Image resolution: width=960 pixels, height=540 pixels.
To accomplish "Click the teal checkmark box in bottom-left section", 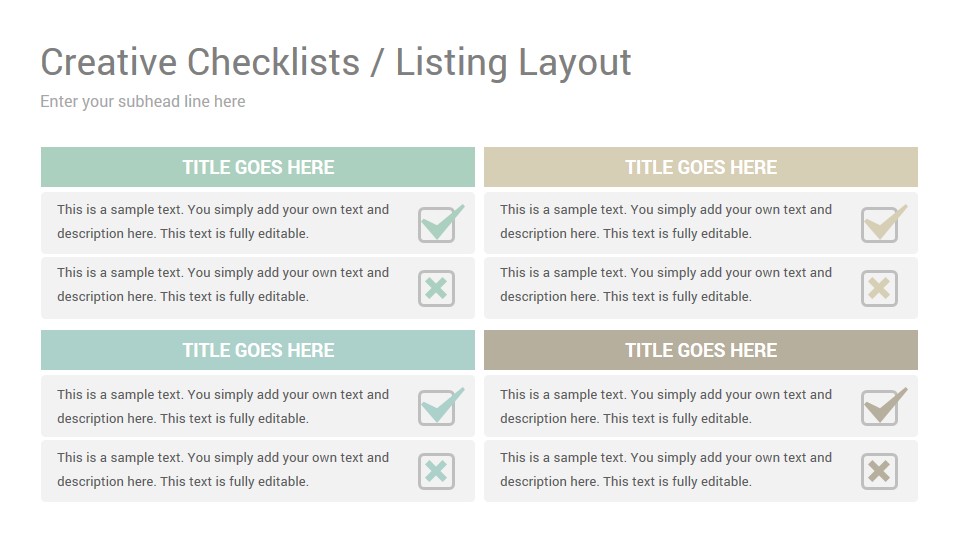I will 441,407.
